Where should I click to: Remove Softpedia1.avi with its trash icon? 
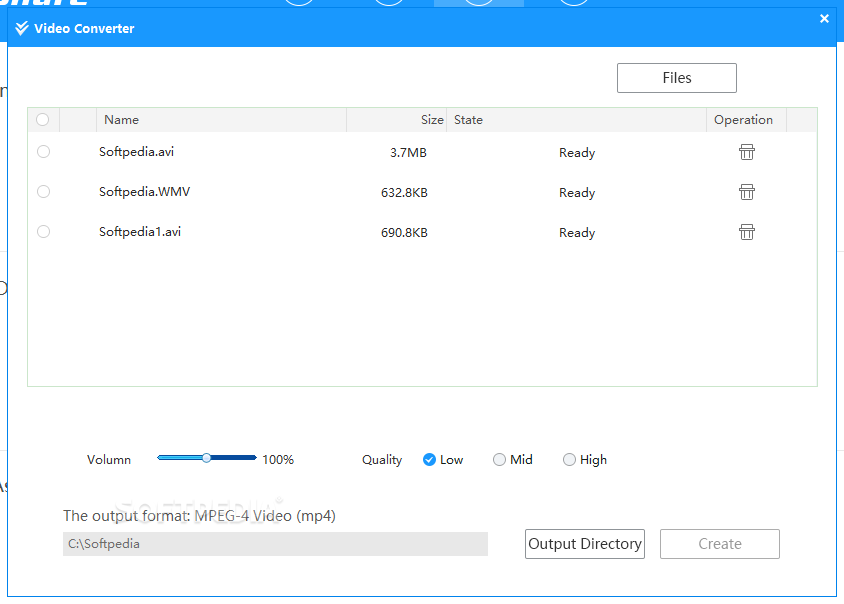[x=747, y=232]
